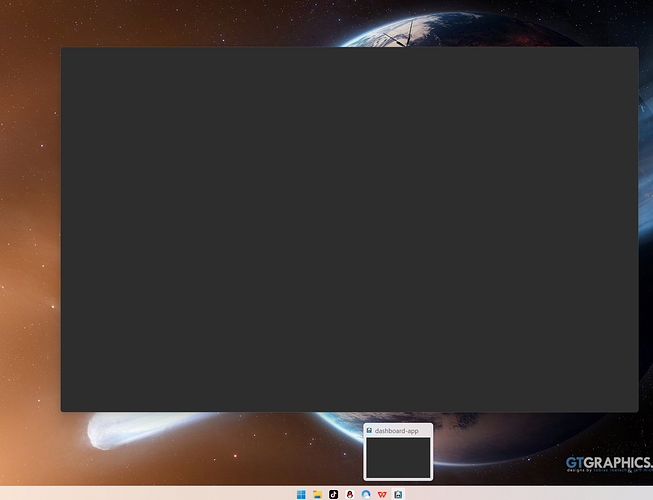Click the dashboard-app title in the preview popup
This screenshot has height=500, width=653.
[396, 430]
